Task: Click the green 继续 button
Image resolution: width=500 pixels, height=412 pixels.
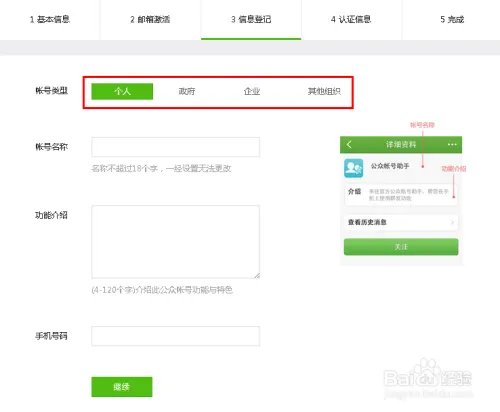Action: 122,387
